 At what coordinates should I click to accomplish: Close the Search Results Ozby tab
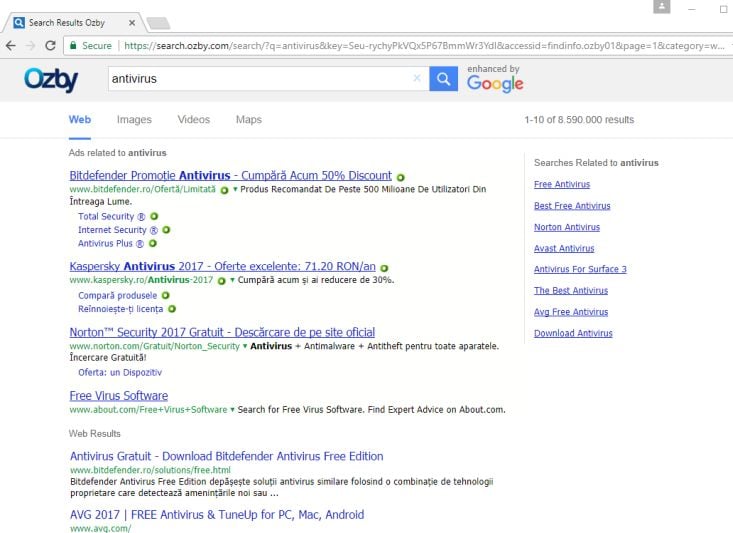coord(132,22)
